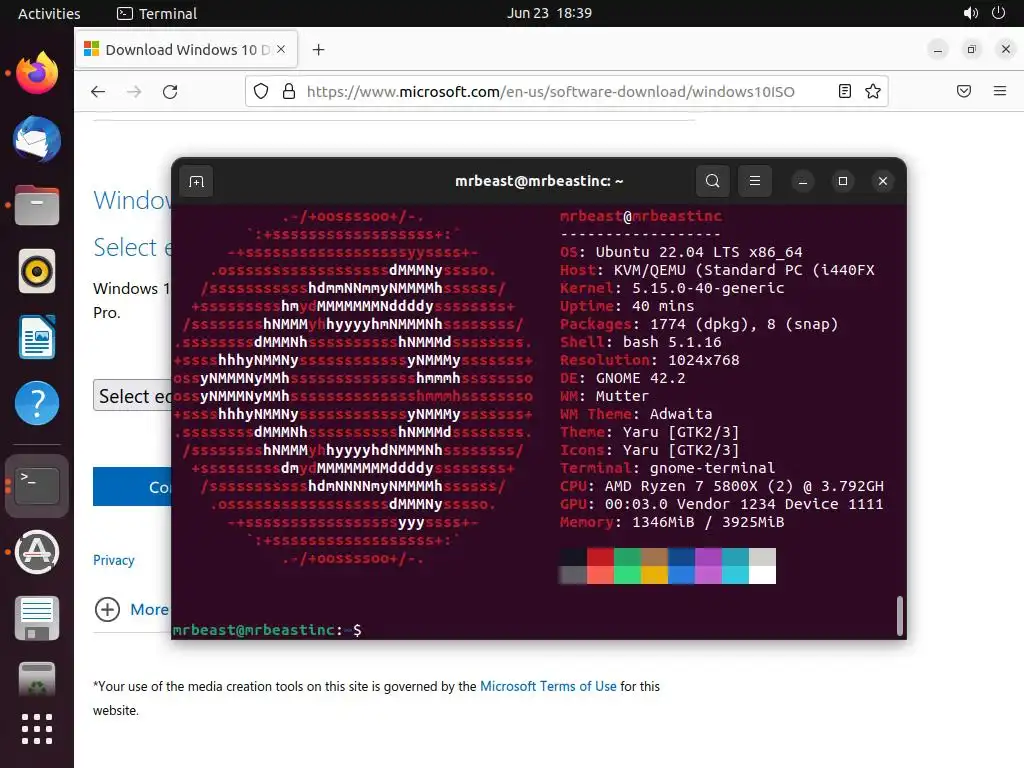Maximize the terminal window
The image size is (1024, 768).
pos(842,181)
